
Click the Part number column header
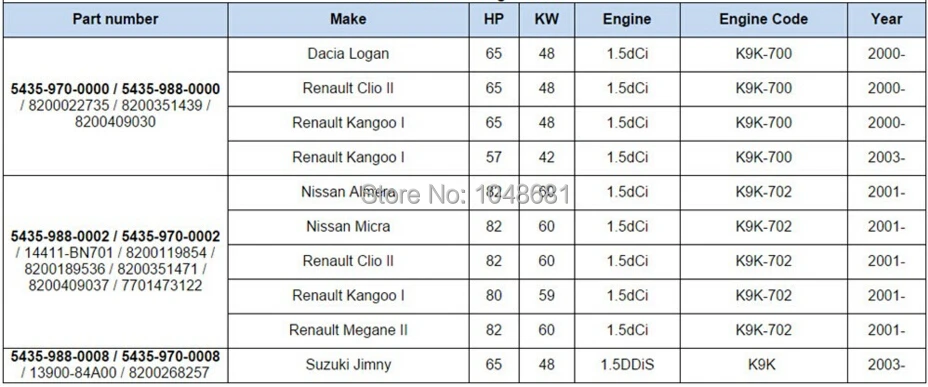pyautogui.click(x=115, y=20)
